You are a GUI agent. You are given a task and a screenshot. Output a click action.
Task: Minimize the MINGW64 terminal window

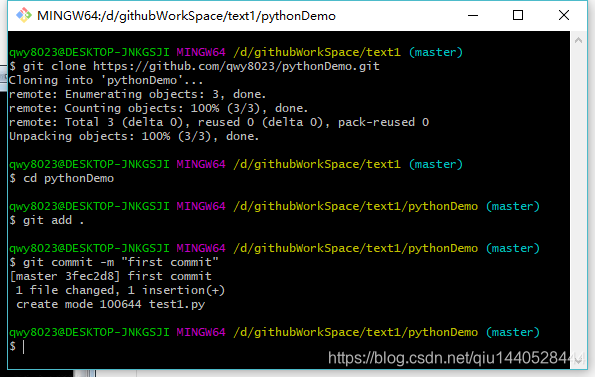coord(473,16)
